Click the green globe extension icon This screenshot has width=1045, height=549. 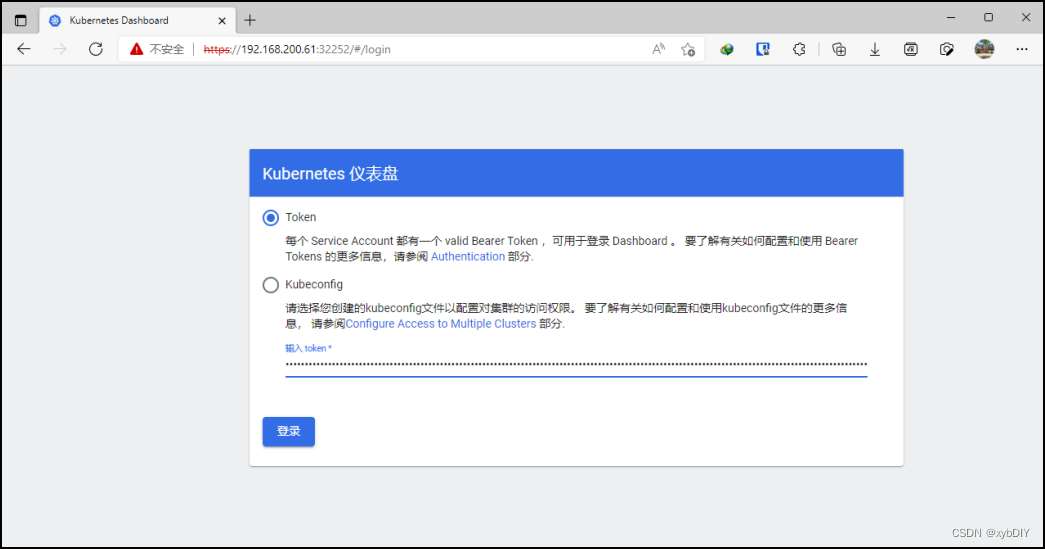pos(727,49)
